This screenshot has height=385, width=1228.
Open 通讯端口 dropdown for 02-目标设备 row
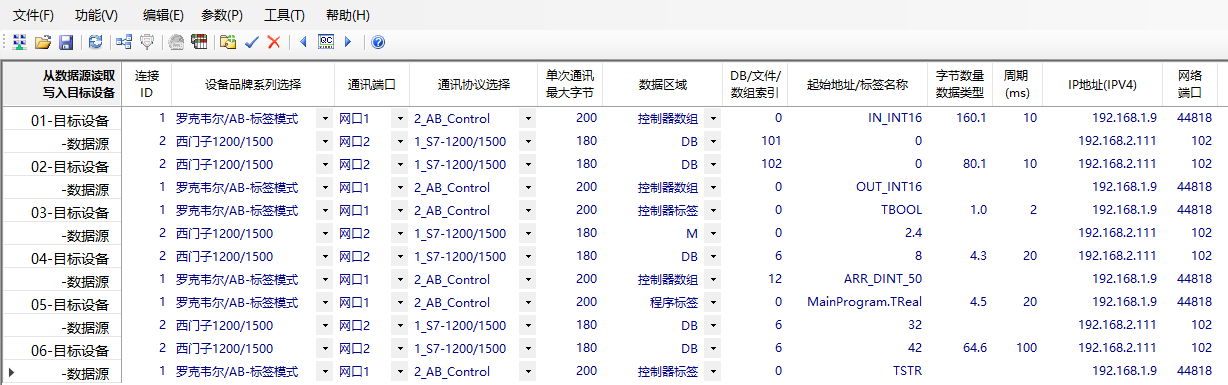[x=399, y=164]
